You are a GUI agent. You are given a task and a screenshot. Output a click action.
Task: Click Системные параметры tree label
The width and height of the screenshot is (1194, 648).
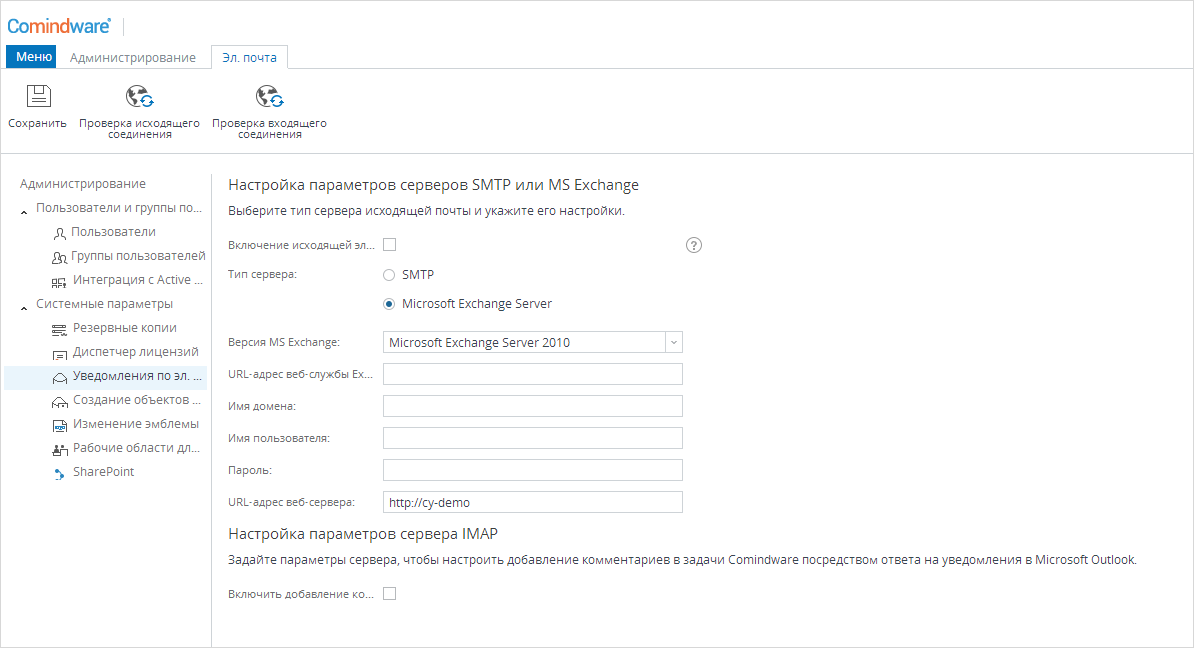[104, 304]
